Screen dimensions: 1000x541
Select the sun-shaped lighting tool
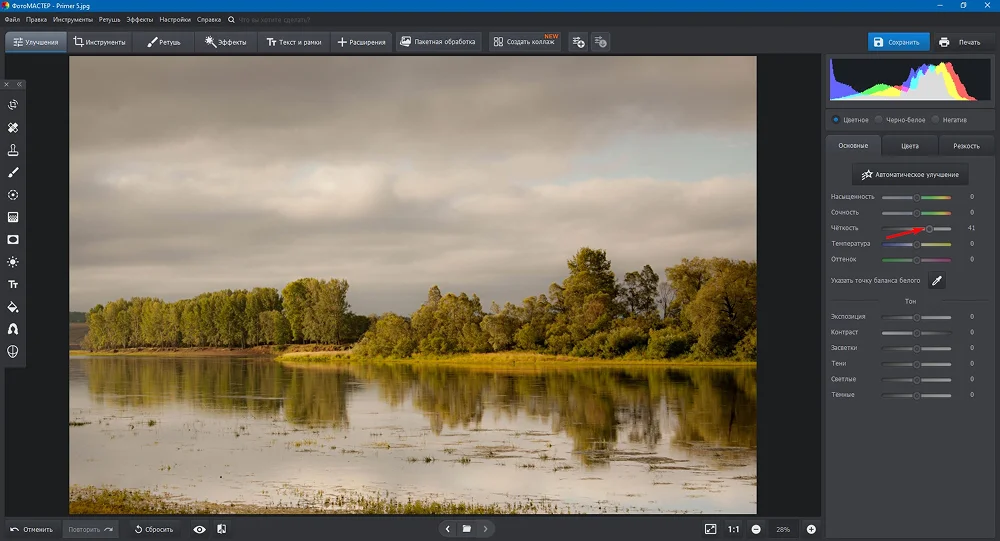click(x=13, y=262)
